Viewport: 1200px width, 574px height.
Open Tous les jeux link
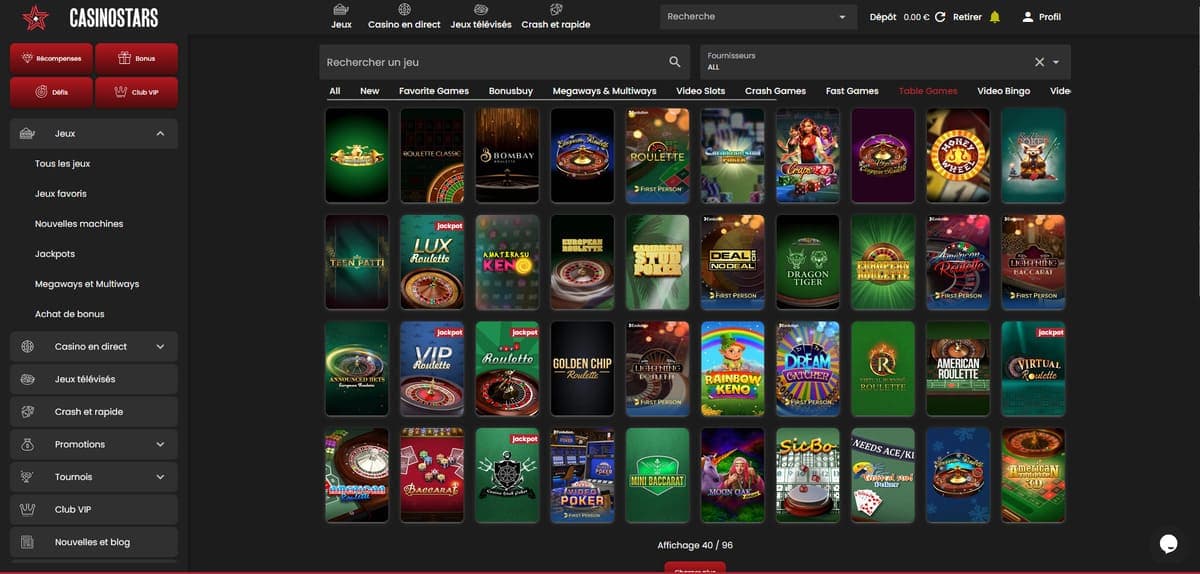62,164
